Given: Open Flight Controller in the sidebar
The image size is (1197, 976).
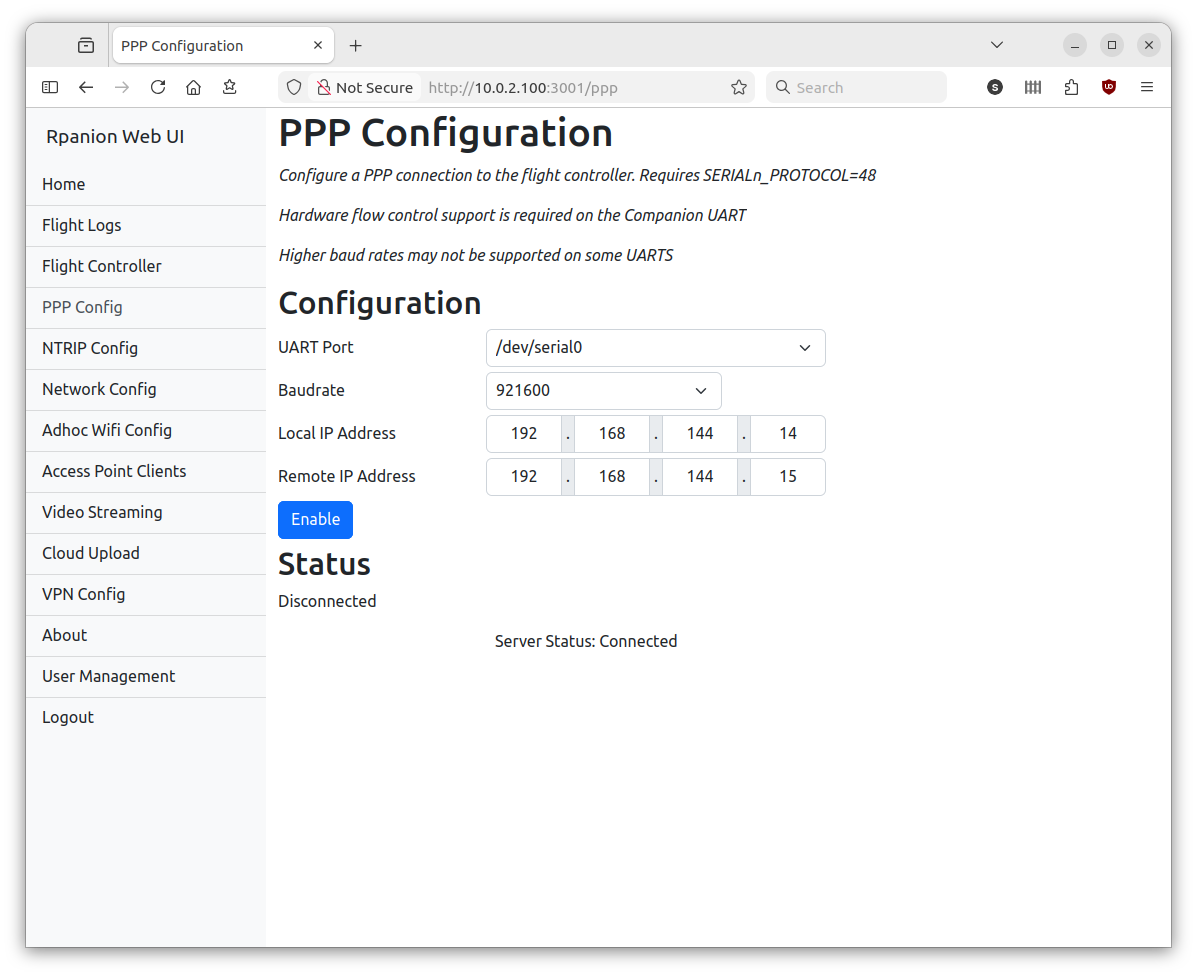Looking at the screenshot, I should pyautogui.click(x=102, y=266).
